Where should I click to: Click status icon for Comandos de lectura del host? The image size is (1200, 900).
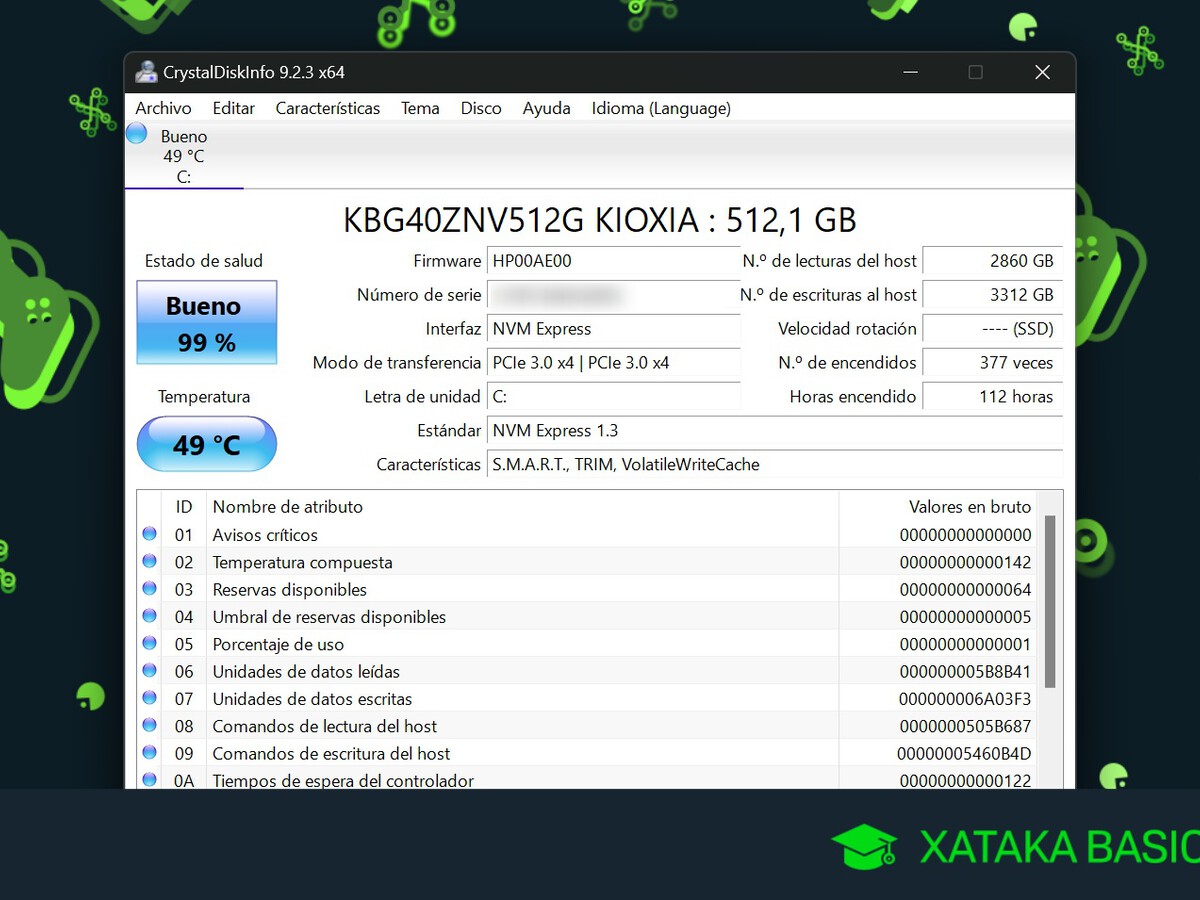[150, 725]
